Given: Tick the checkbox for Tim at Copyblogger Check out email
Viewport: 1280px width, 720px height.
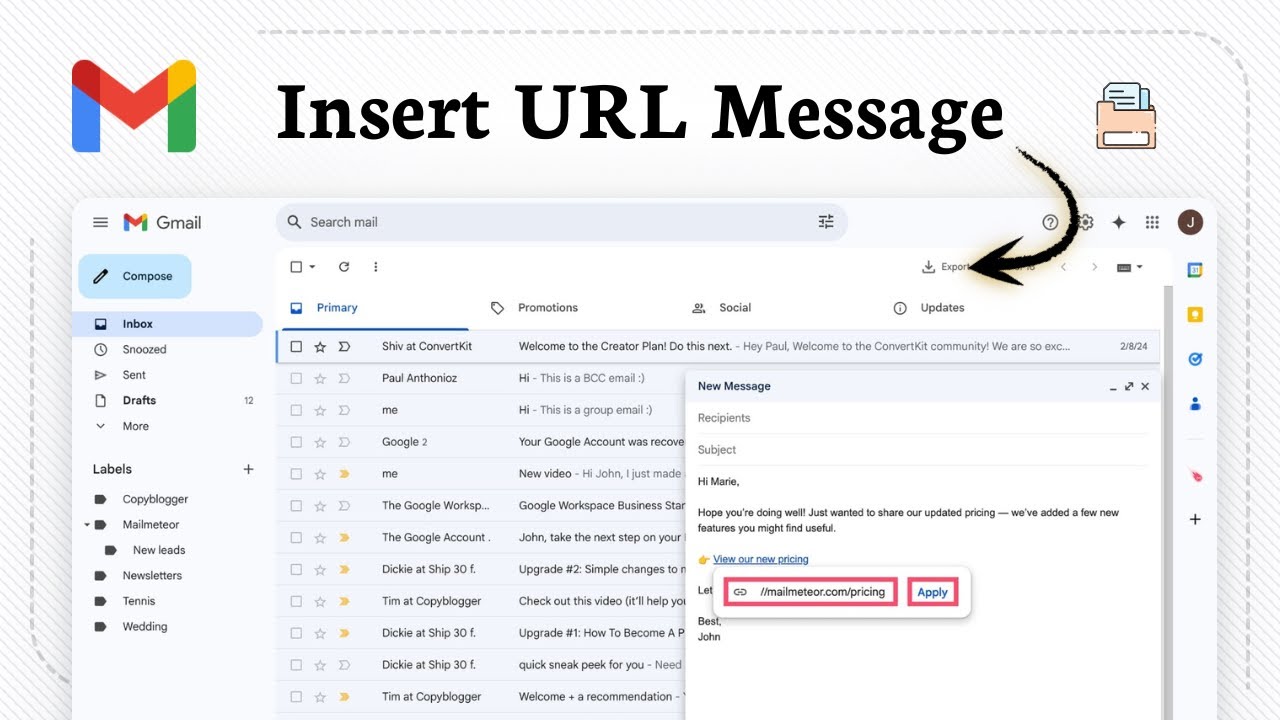Looking at the screenshot, I should [x=296, y=601].
